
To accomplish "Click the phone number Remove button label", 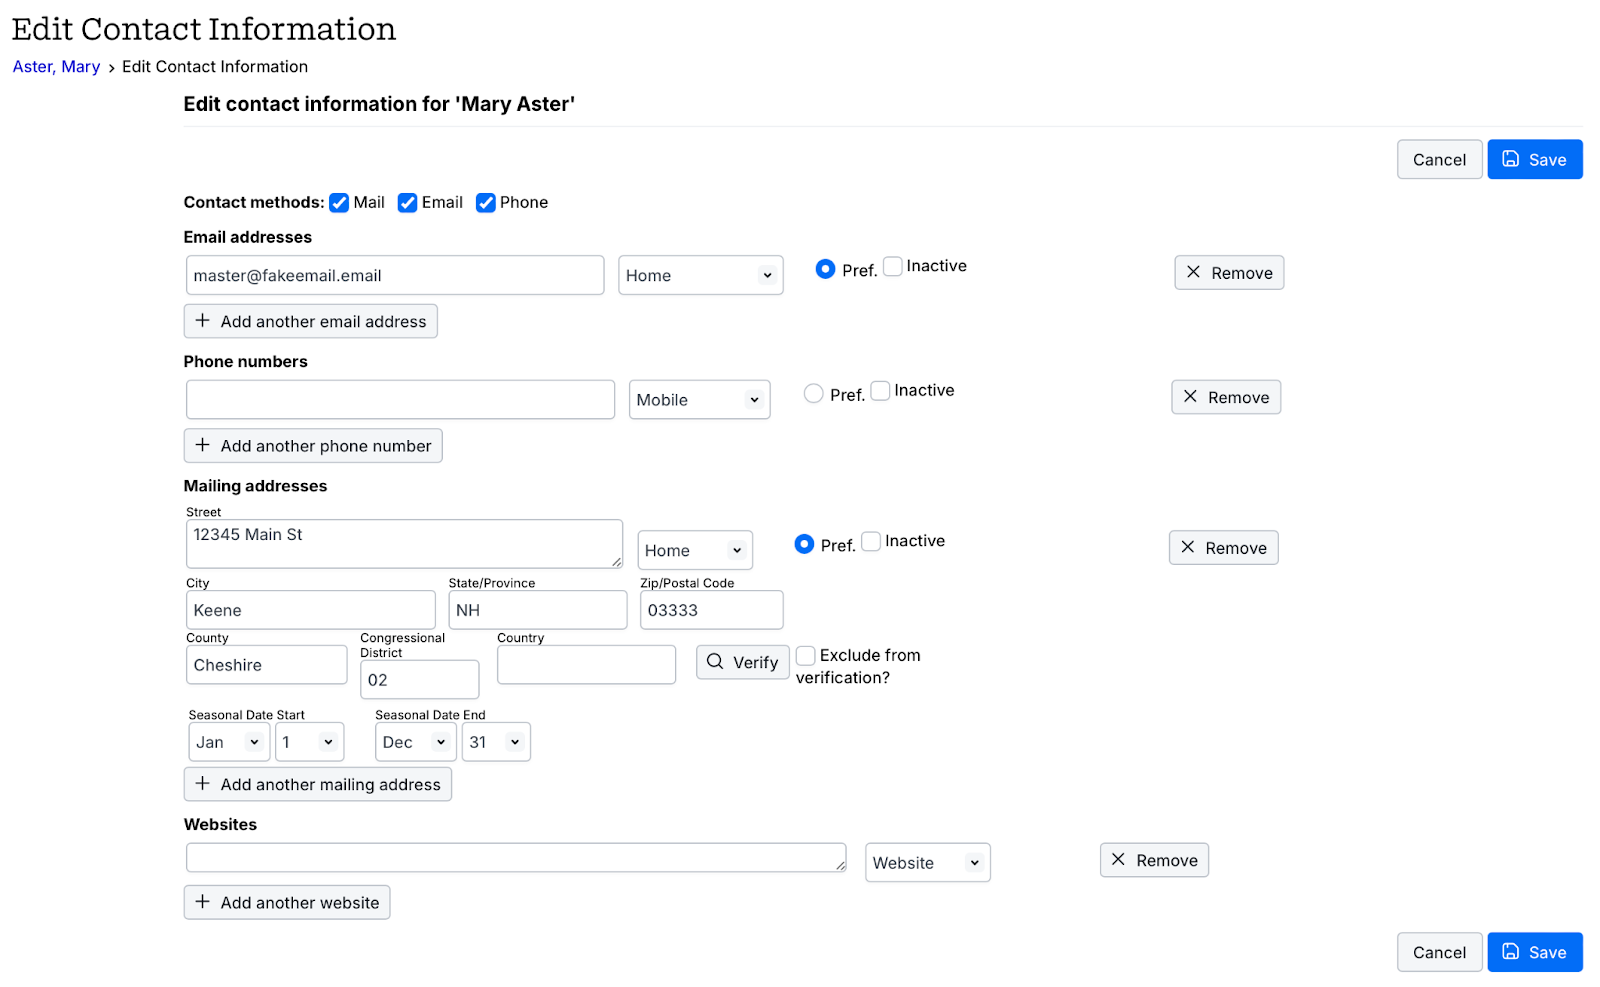I will (1238, 398).
